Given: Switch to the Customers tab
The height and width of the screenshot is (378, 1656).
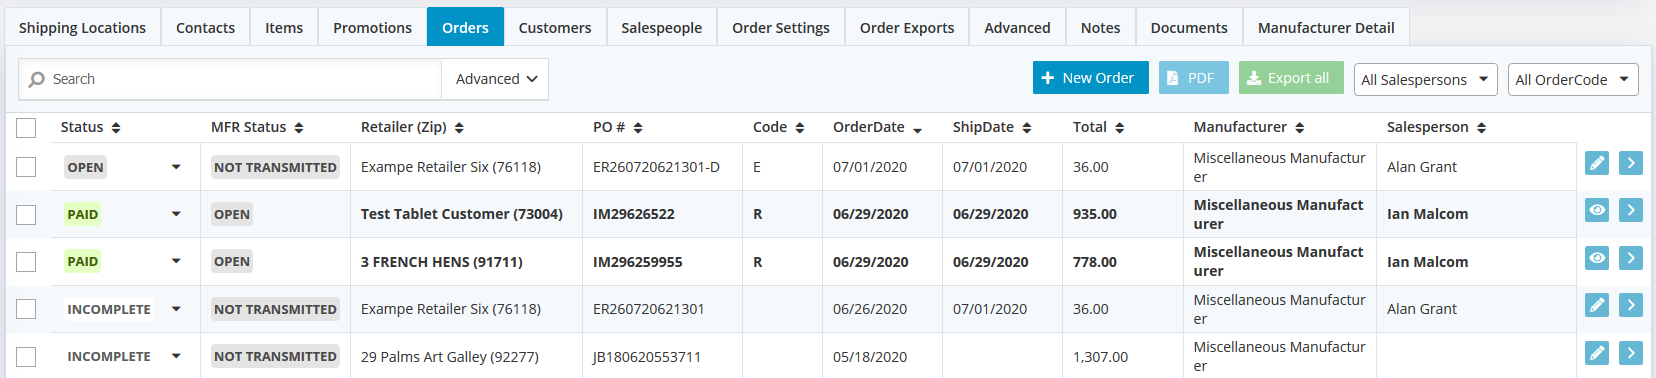Looking at the screenshot, I should pyautogui.click(x=555, y=27).
